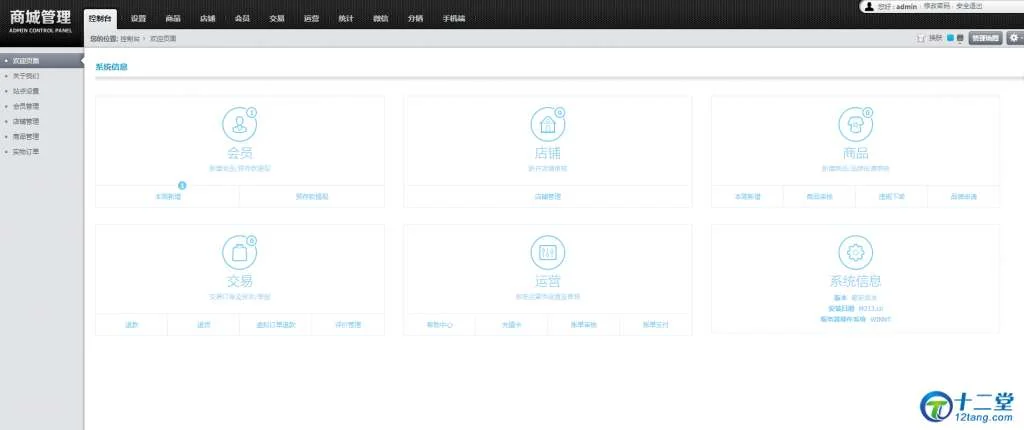Click the 管理地图 button
1024x430 pixels.
point(984,38)
